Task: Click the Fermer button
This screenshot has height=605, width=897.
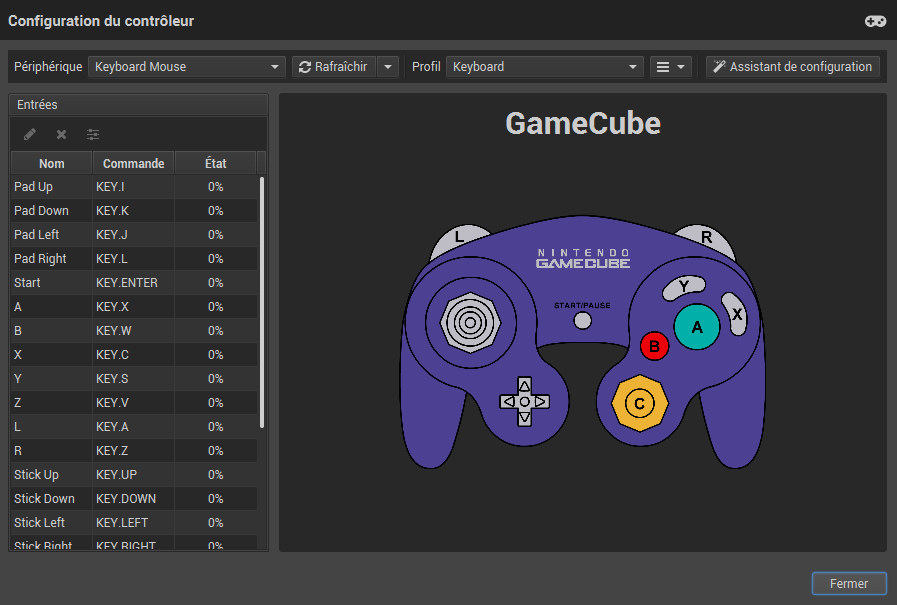Action: tap(849, 584)
